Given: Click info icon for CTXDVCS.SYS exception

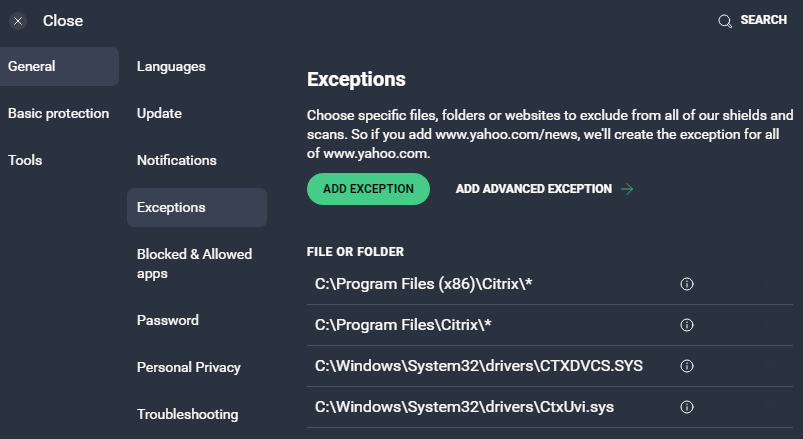Looking at the screenshot, I should (687, 366).
